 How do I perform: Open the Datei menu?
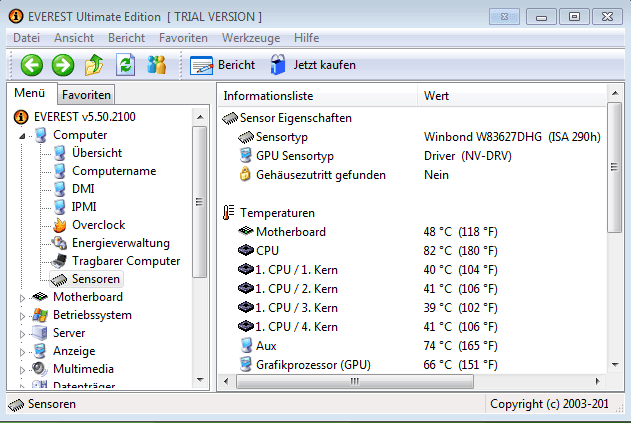[x=27, y=38]
